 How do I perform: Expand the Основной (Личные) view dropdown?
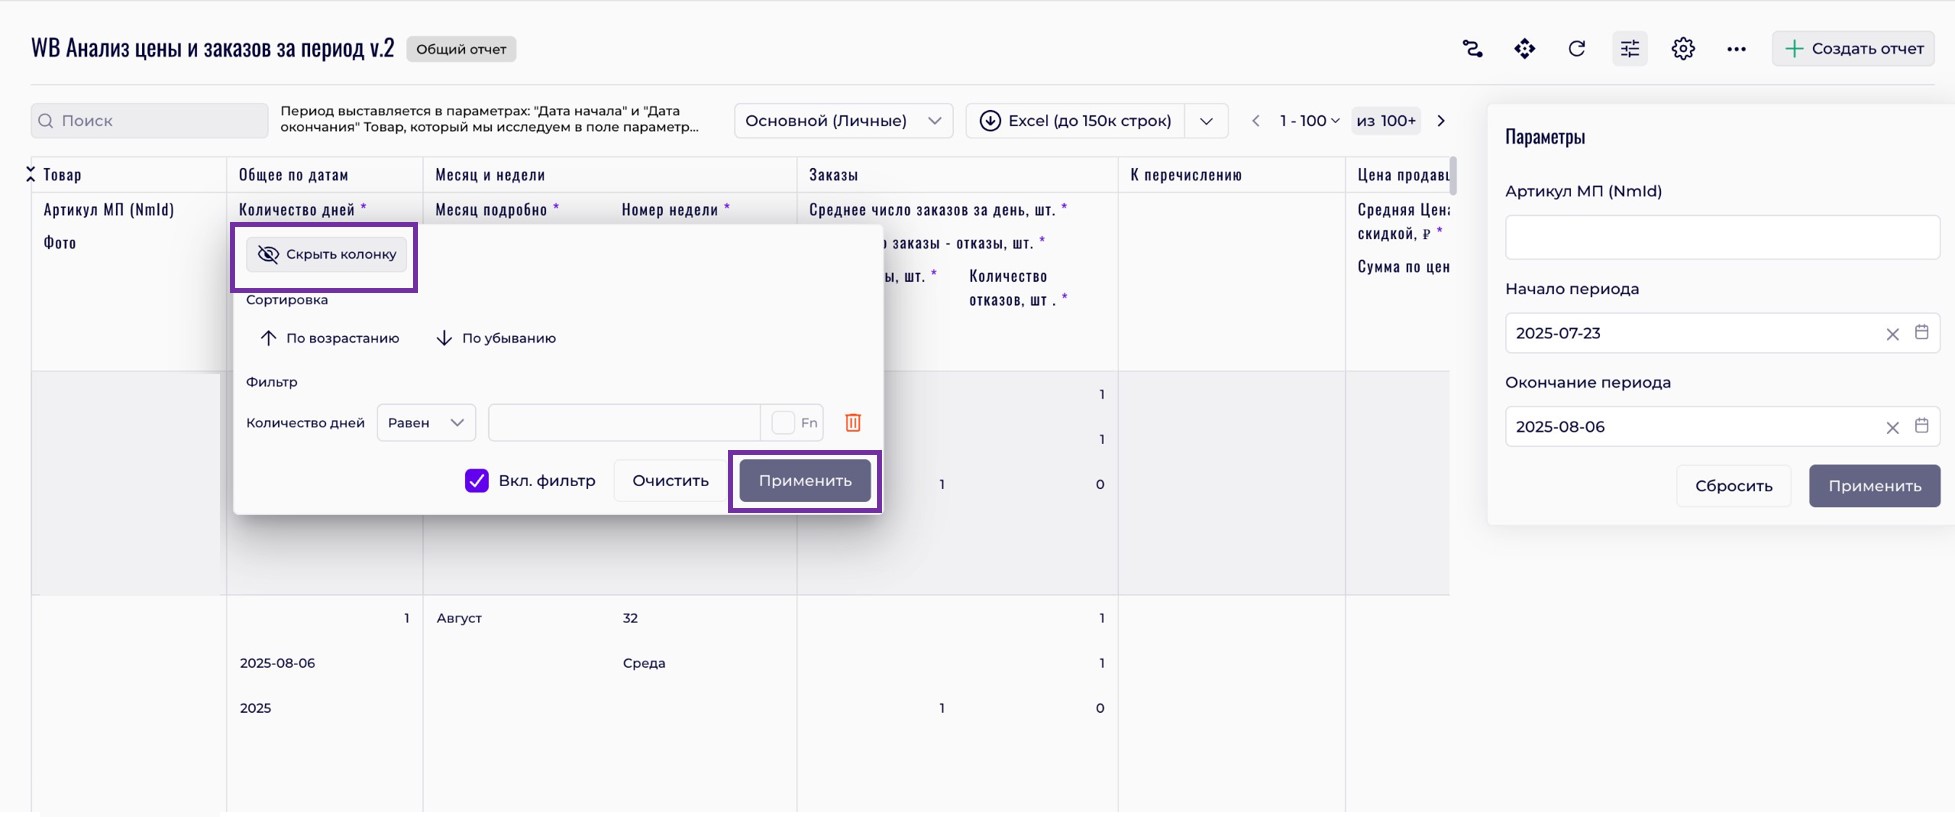[843, 121]
